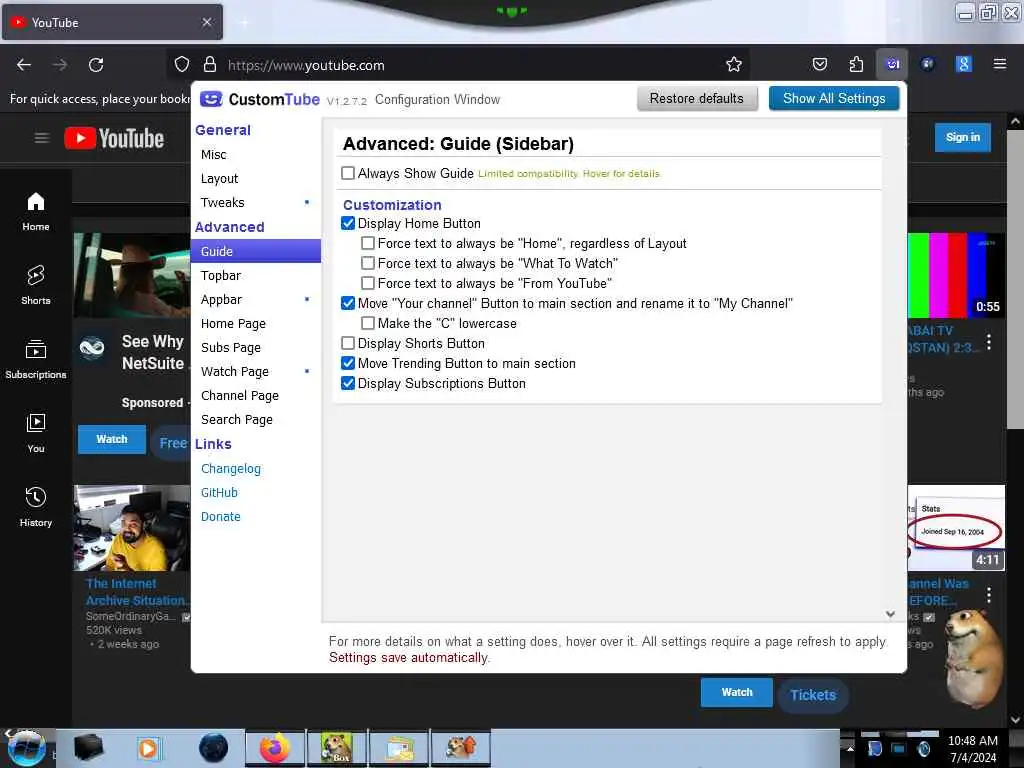Image resolution: width=1024 pixels, height=768 pixels.
Task: Click the YouTube Sign in button
Action: [963, 137]
